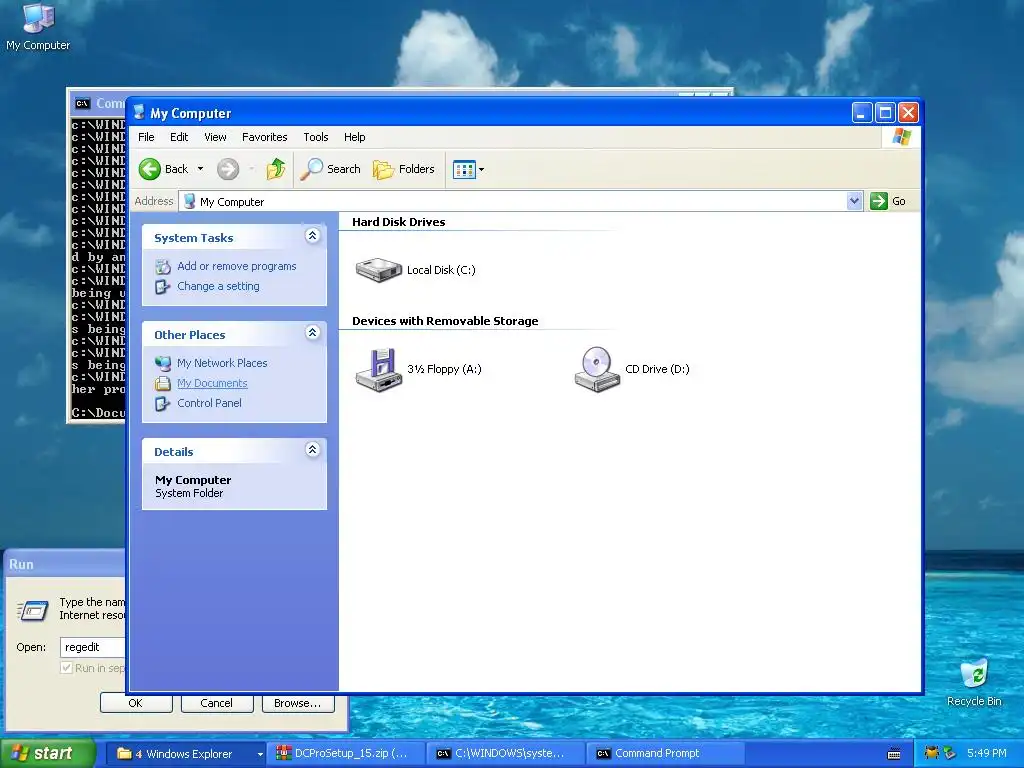Click the Hard Disk Drives group header
The width and height of the screenshot is (1024, 768).
click(x=398, y=222)
